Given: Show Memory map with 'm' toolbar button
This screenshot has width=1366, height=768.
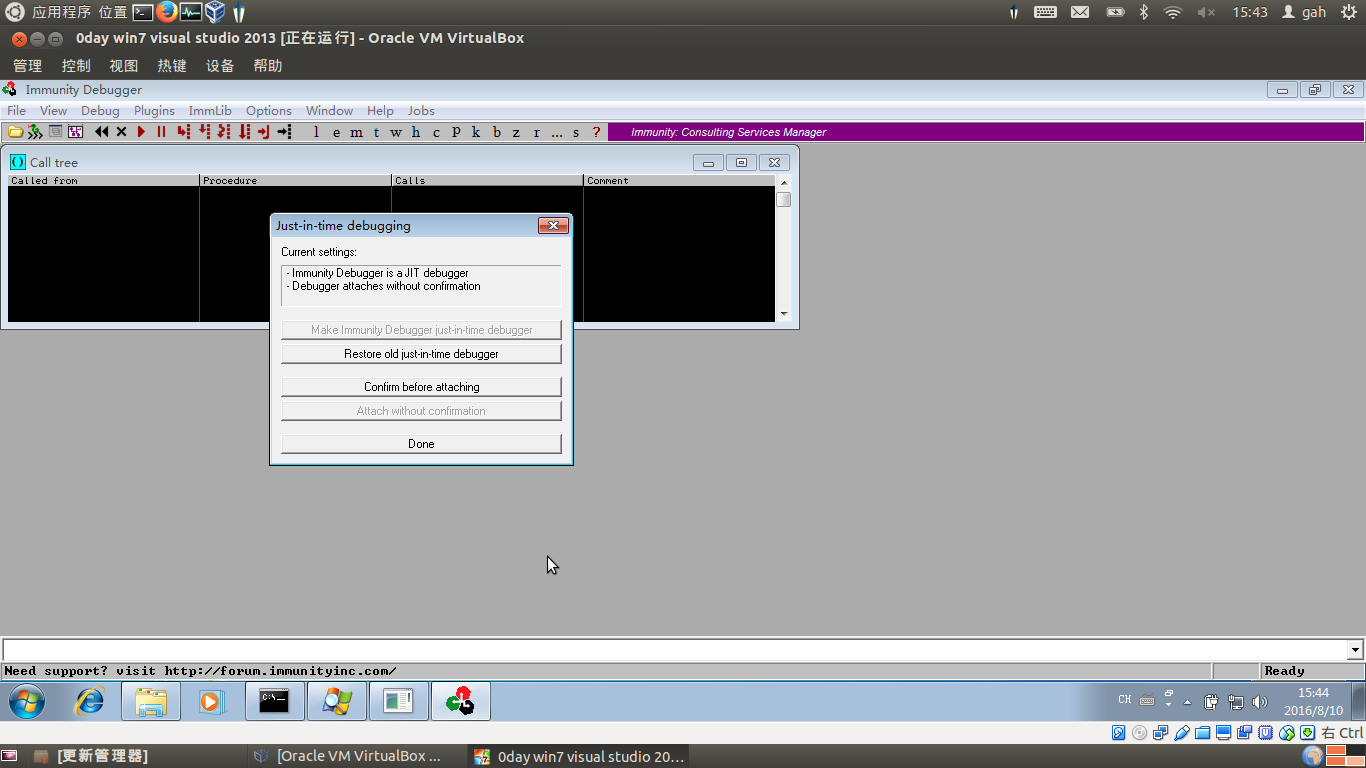Looking at the screenshot, I should pos(356,132).
